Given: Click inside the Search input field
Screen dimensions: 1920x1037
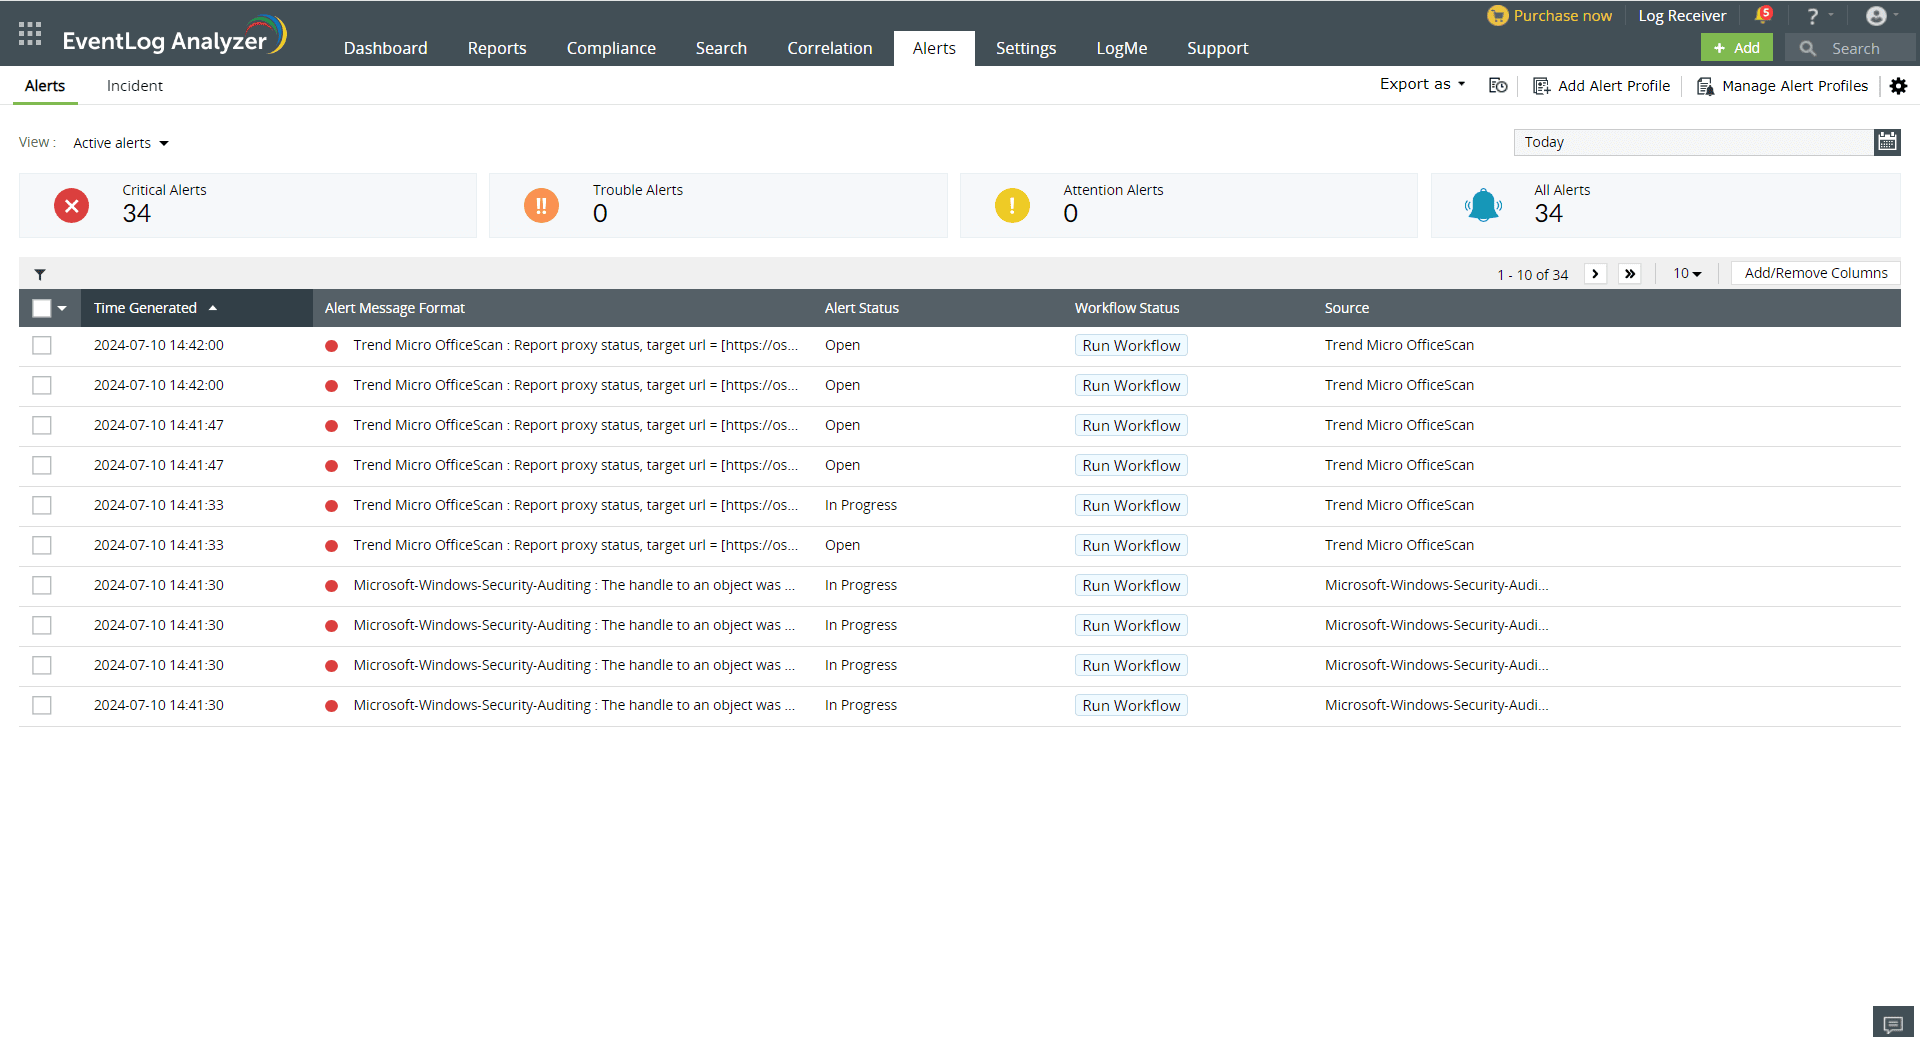Looking at the screenshot, I should pos(1860,48).
